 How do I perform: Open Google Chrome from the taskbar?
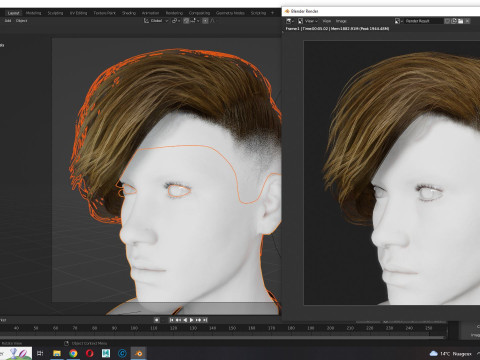(73, 353)
